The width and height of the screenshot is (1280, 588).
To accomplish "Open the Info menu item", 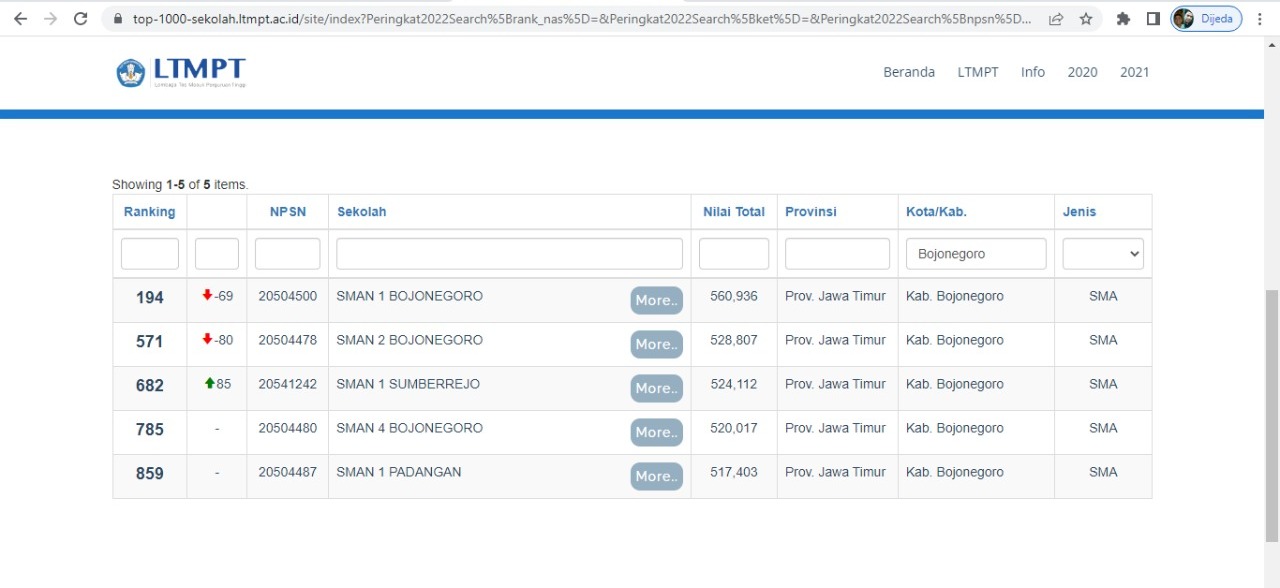I will tap(1033, 72).
